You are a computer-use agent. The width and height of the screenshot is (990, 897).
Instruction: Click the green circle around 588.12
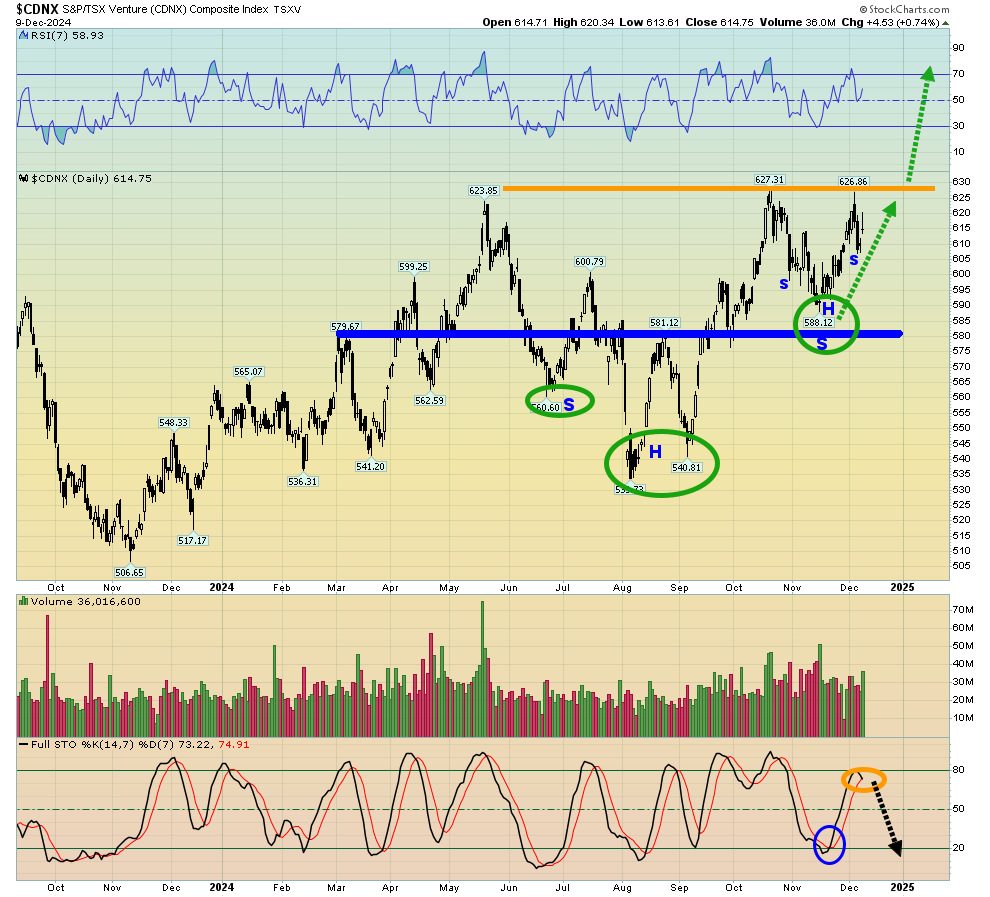point(826,322)
